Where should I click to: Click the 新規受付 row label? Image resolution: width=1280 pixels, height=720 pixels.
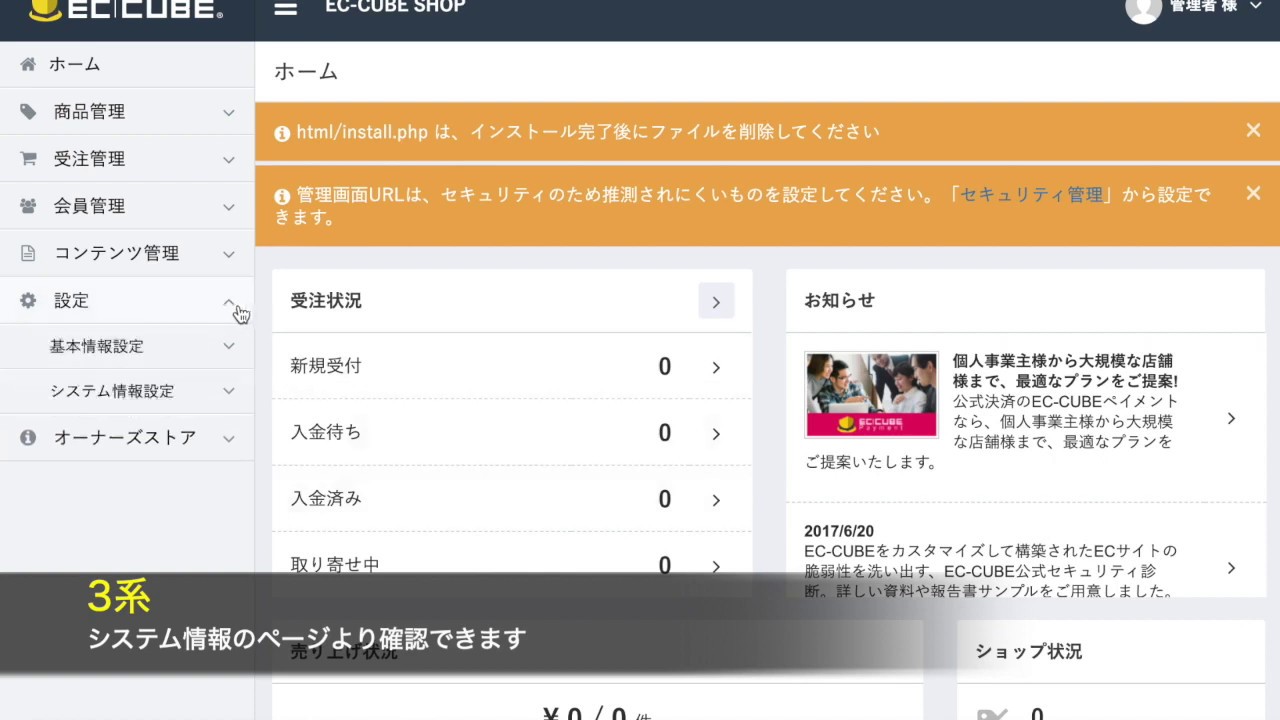326,366
